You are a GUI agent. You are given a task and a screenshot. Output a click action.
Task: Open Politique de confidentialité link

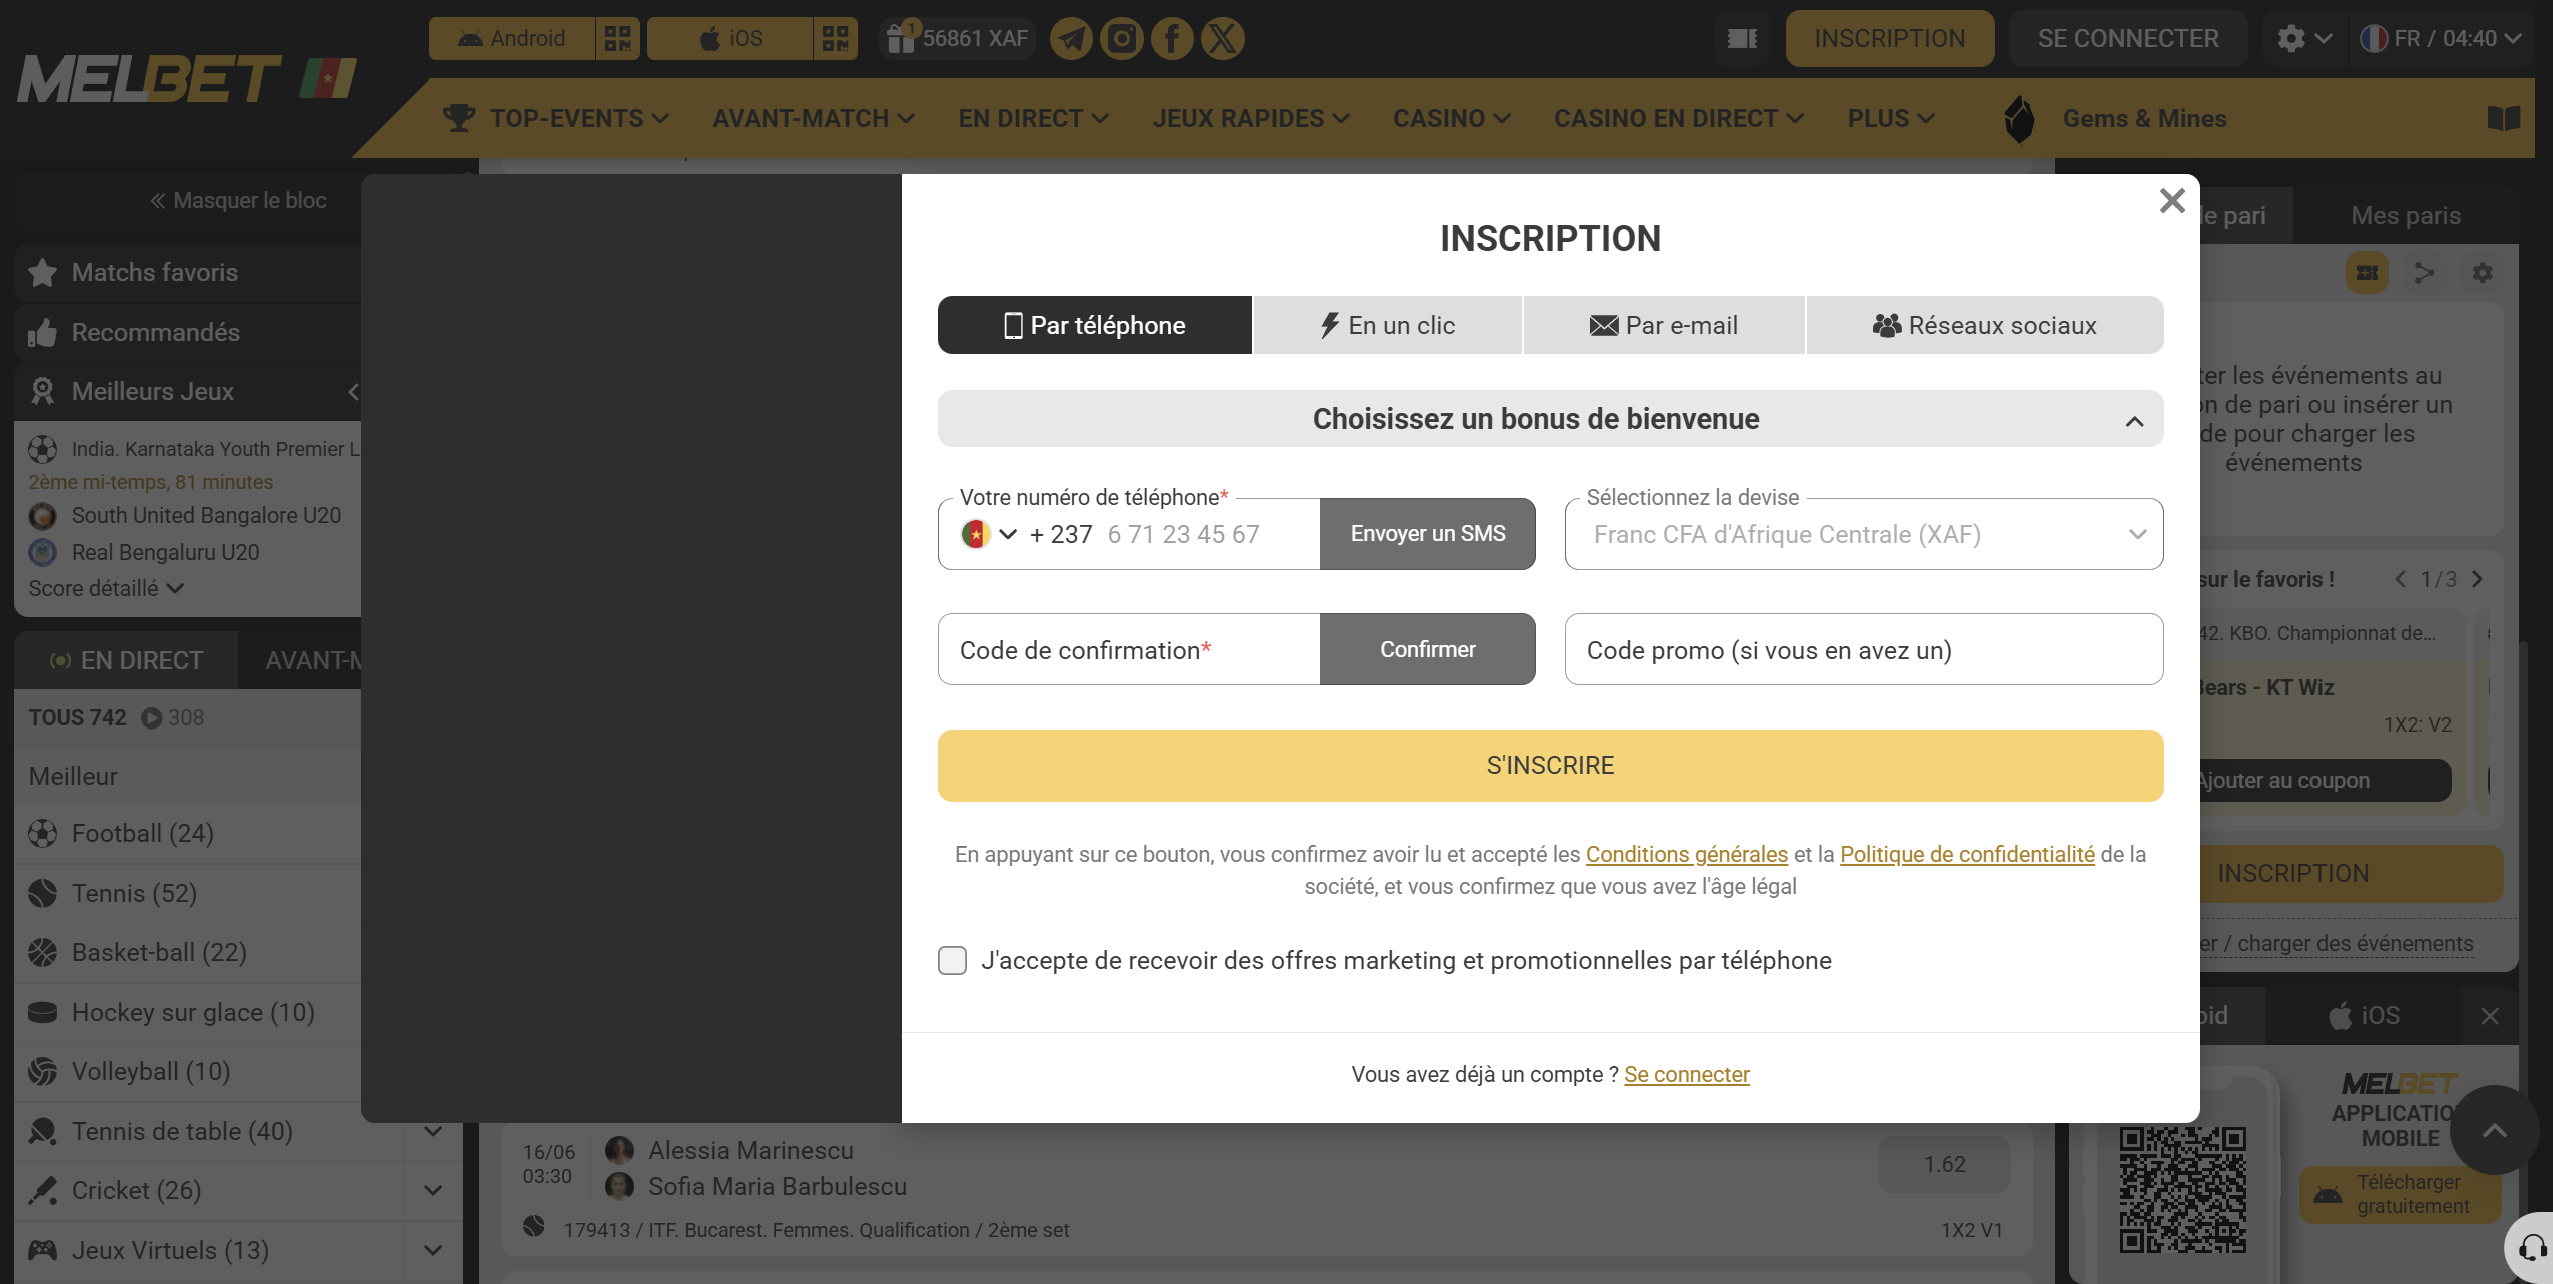(x=1967, y=855)
